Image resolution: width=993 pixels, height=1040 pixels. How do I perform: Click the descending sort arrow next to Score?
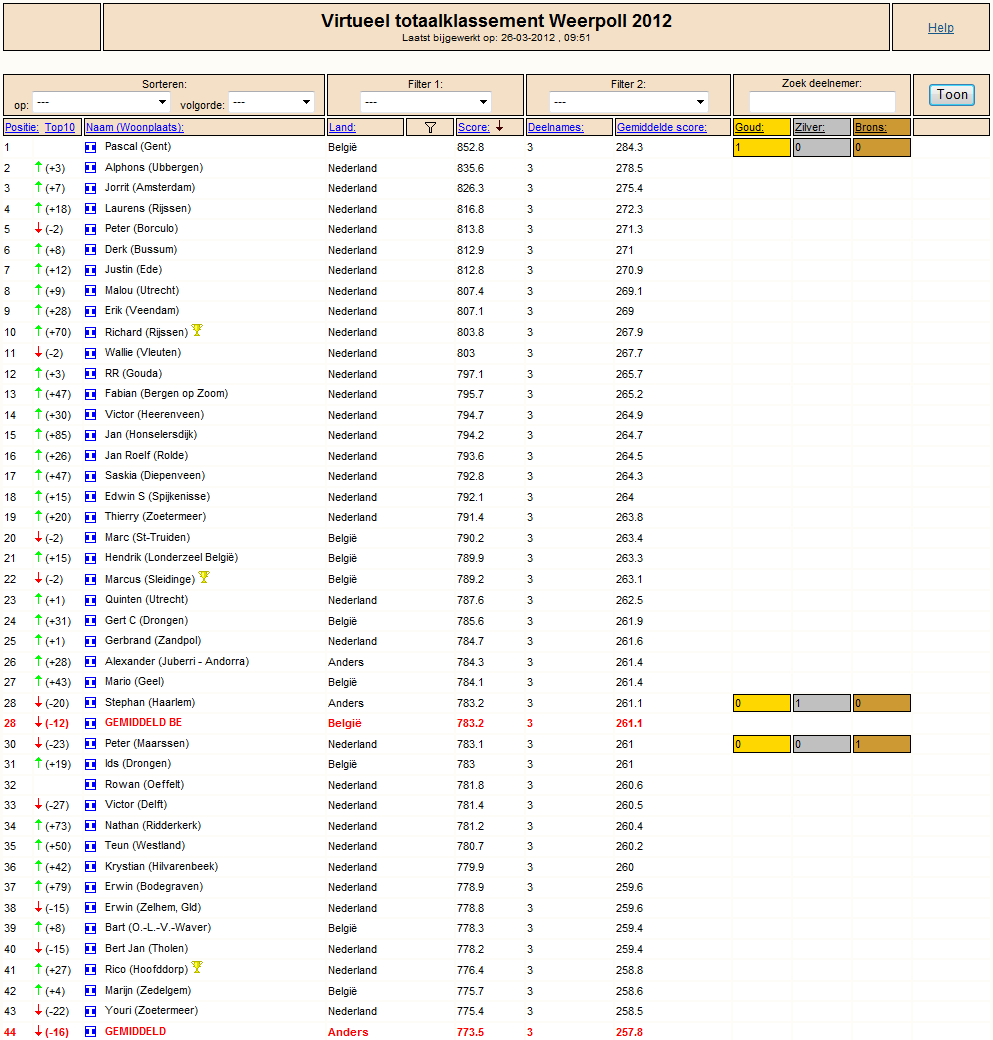coord(499,127)
